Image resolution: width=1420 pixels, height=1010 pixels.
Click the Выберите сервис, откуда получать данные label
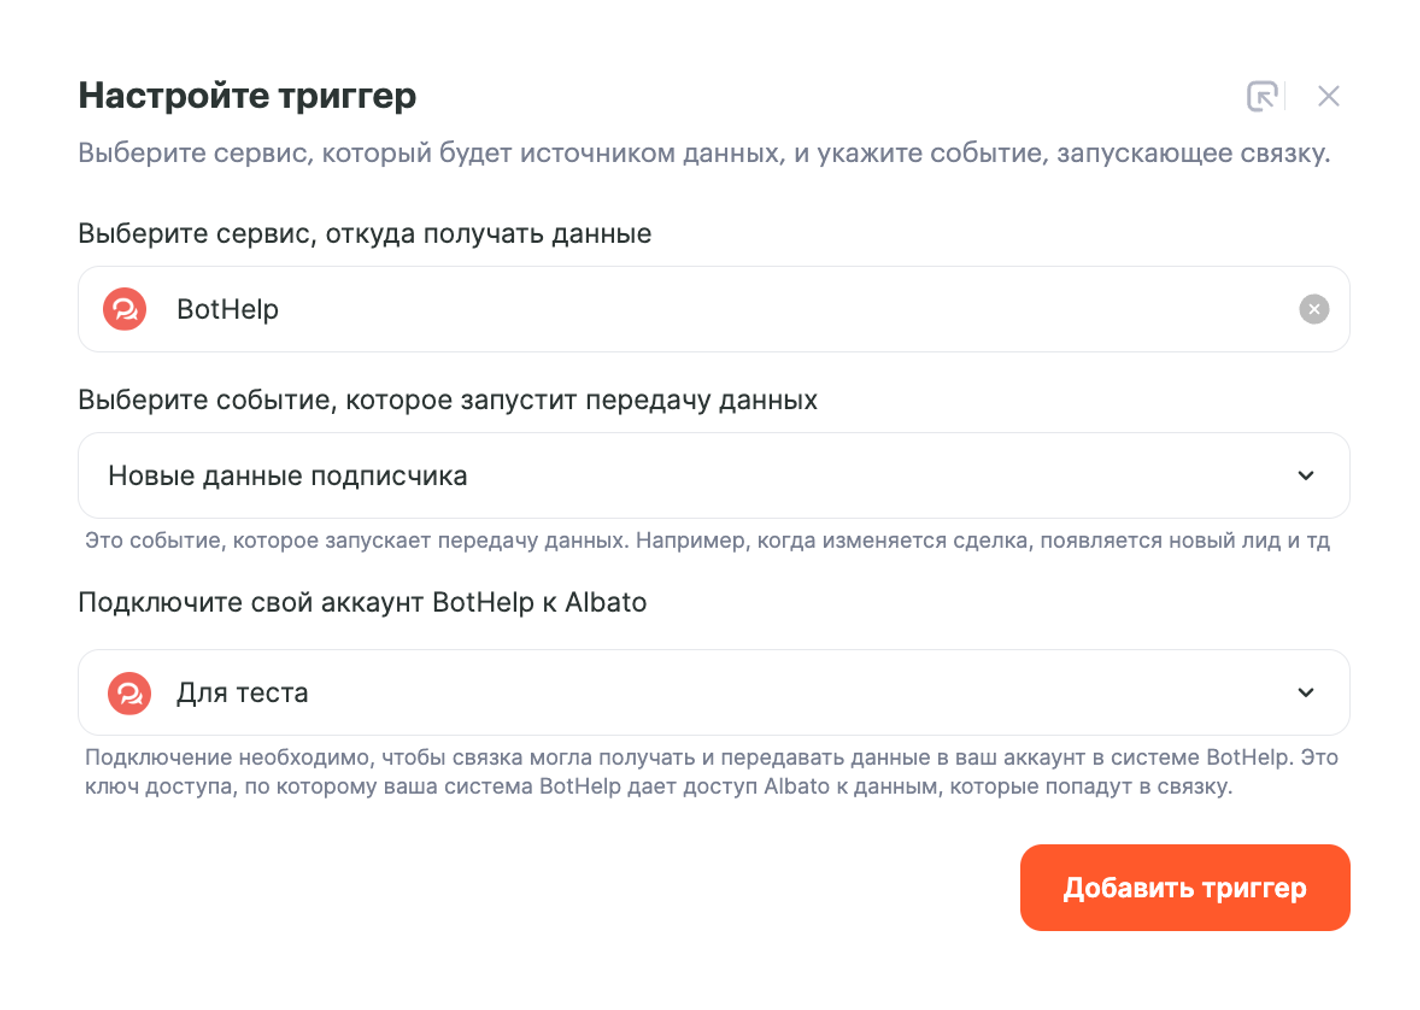[365, 233]
